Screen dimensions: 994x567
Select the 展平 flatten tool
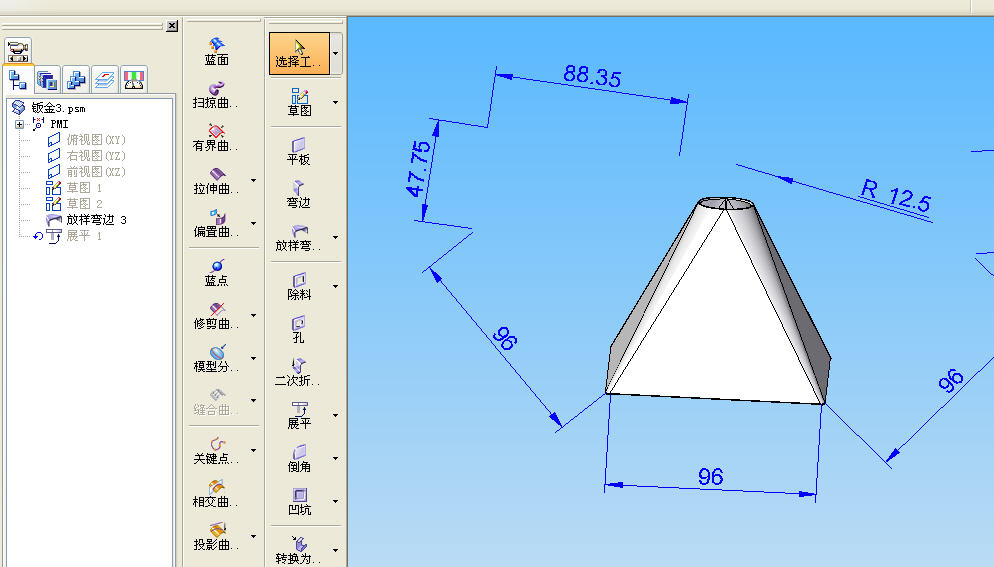point(299,415)
